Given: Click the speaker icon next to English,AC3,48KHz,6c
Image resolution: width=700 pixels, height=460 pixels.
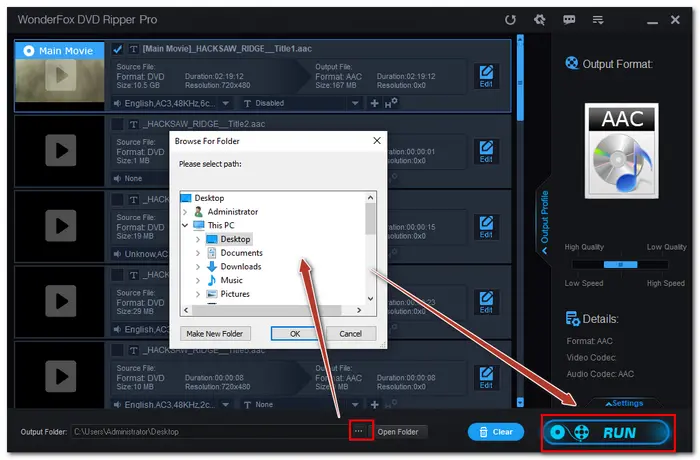Looking at the screenshot, I should pyautogui.click(x=117, y=104).
